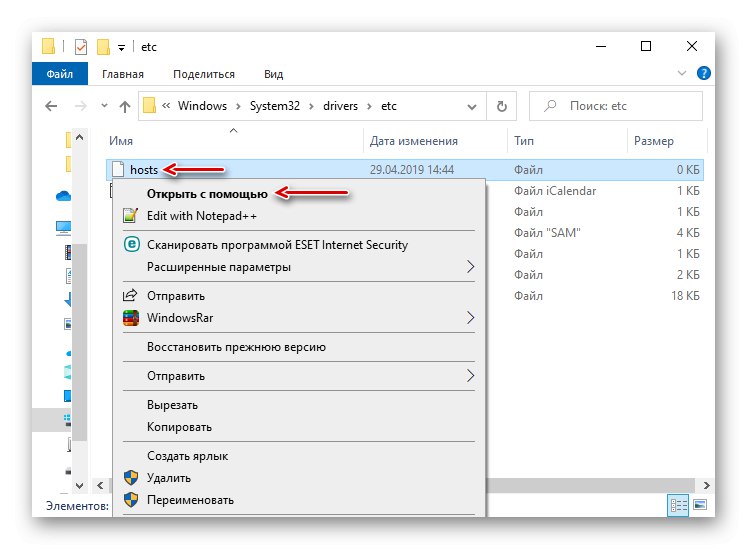Click the ESET icon in context menu

[131, 244]
